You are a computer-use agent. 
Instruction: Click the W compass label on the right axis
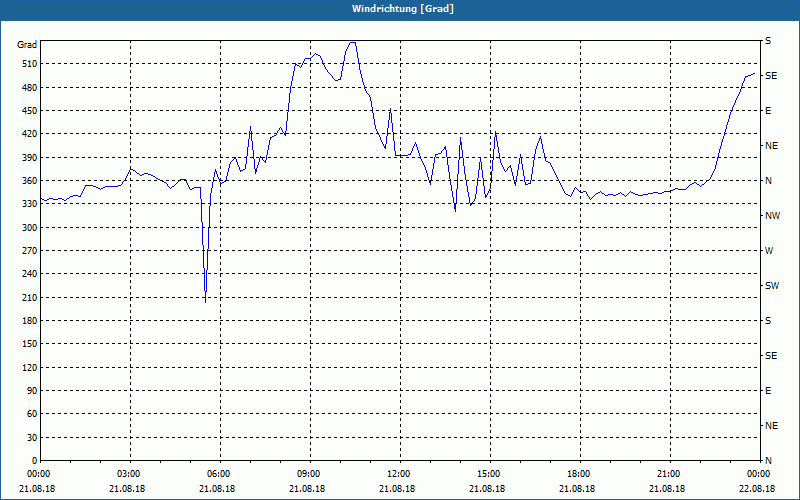click(x=769, y=251)
